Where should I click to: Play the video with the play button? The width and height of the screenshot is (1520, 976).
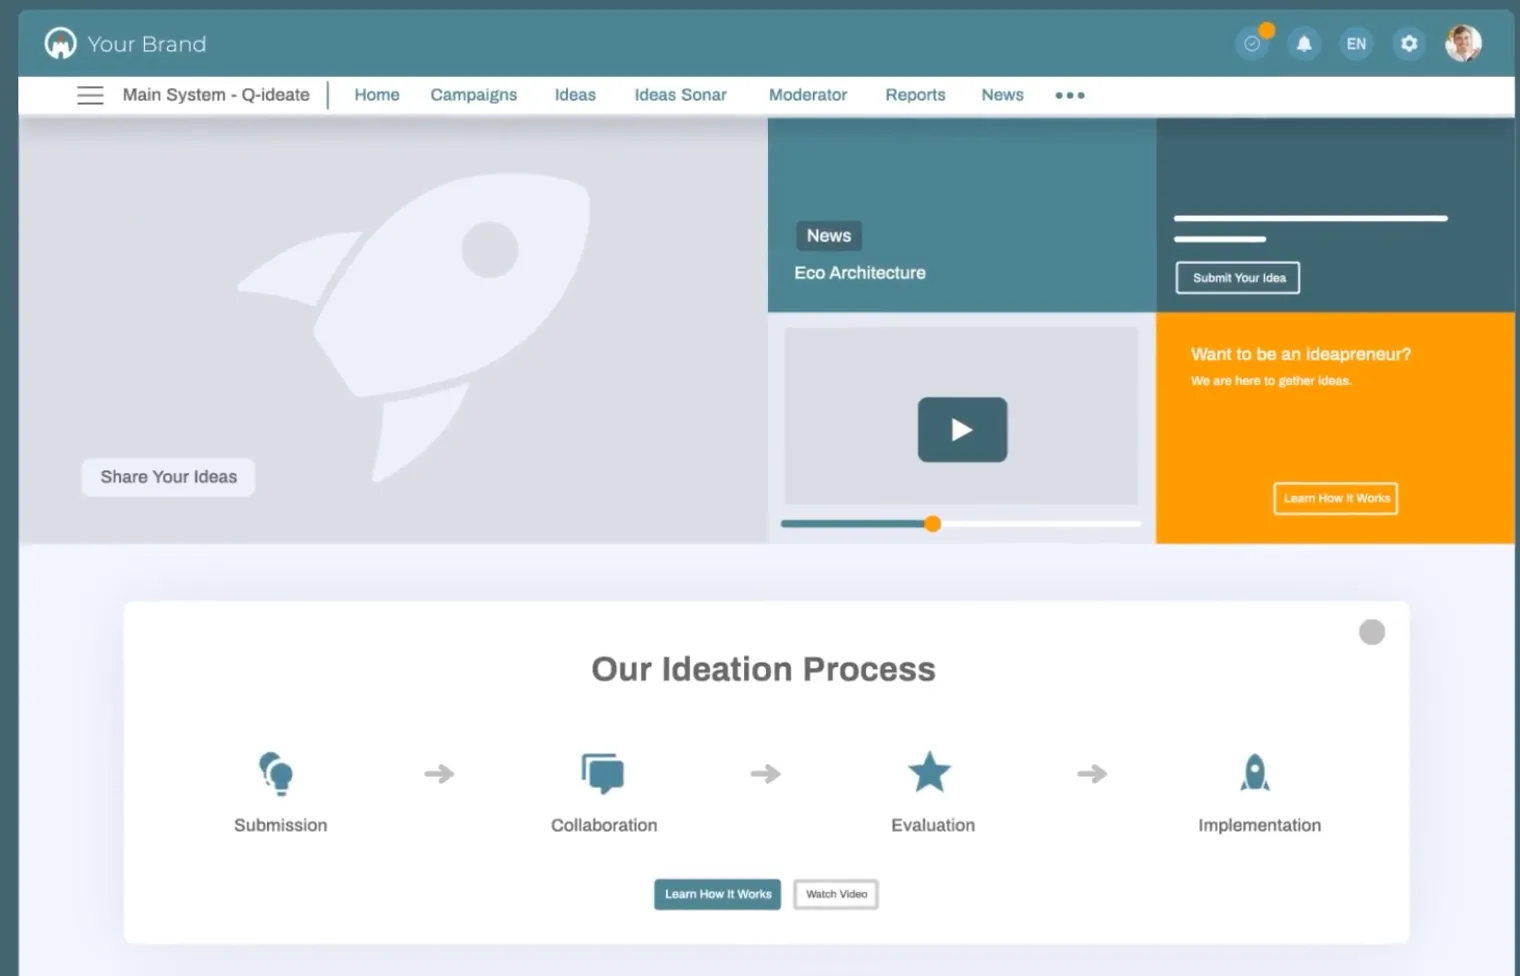point(962,430)
